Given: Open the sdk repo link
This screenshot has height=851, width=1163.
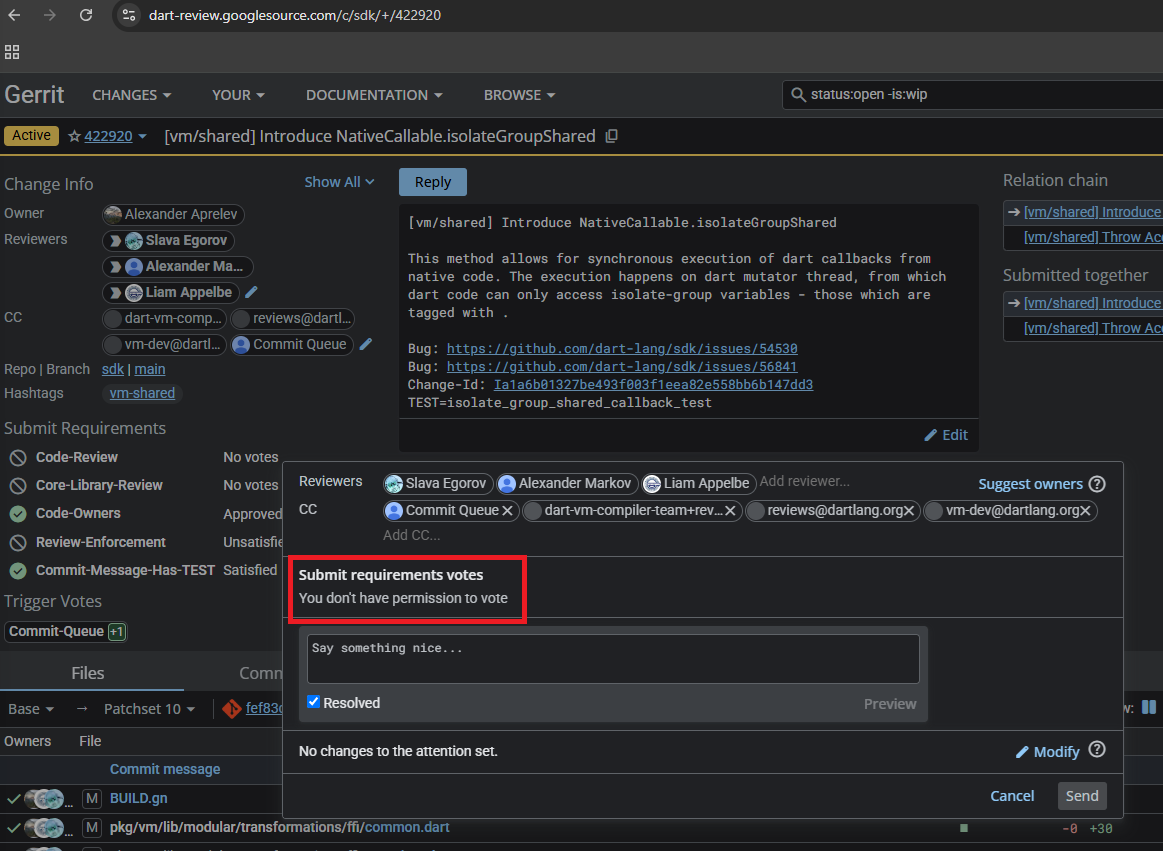Looking at the screenshot, I should pyautogui.click(x=113, y=369).
